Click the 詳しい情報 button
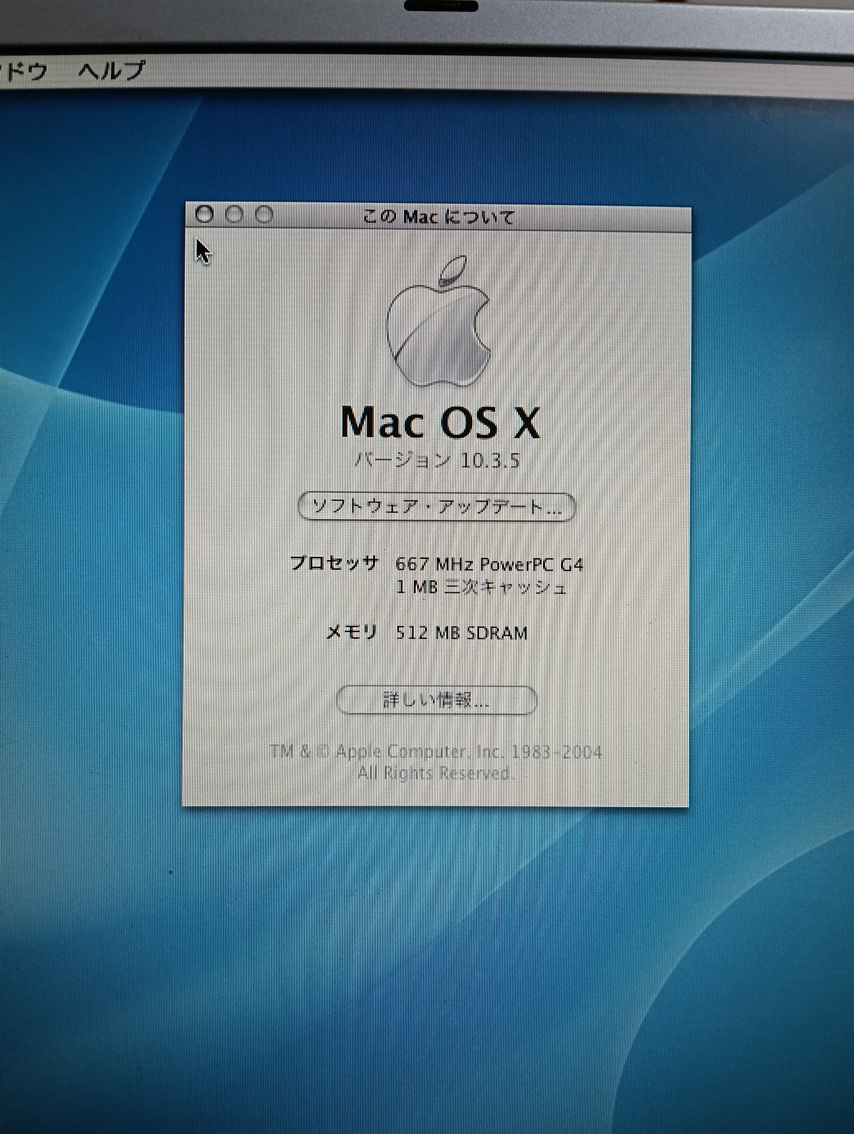The width and height of the screenshot is (854, 1134). point(437,699)
